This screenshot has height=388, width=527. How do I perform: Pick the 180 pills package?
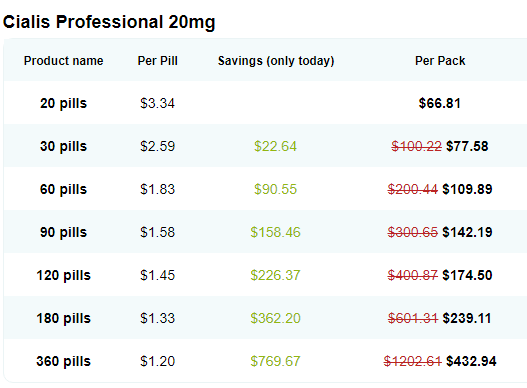point(64,318)
